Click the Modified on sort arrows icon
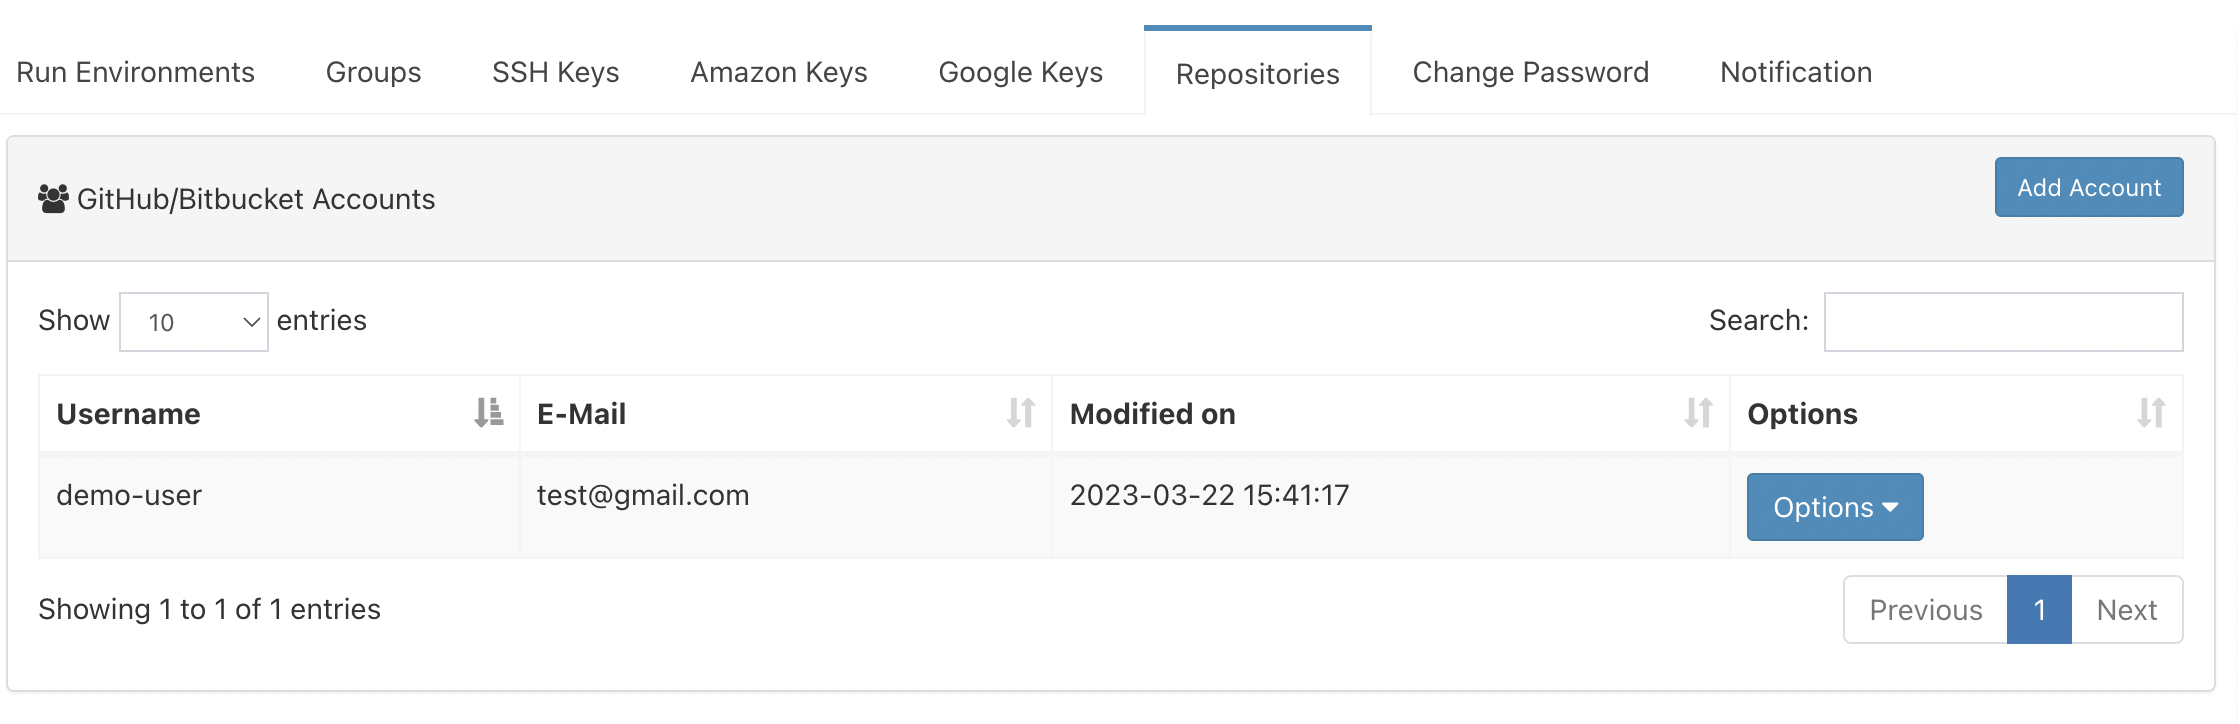 click(x=1698, y=413)
